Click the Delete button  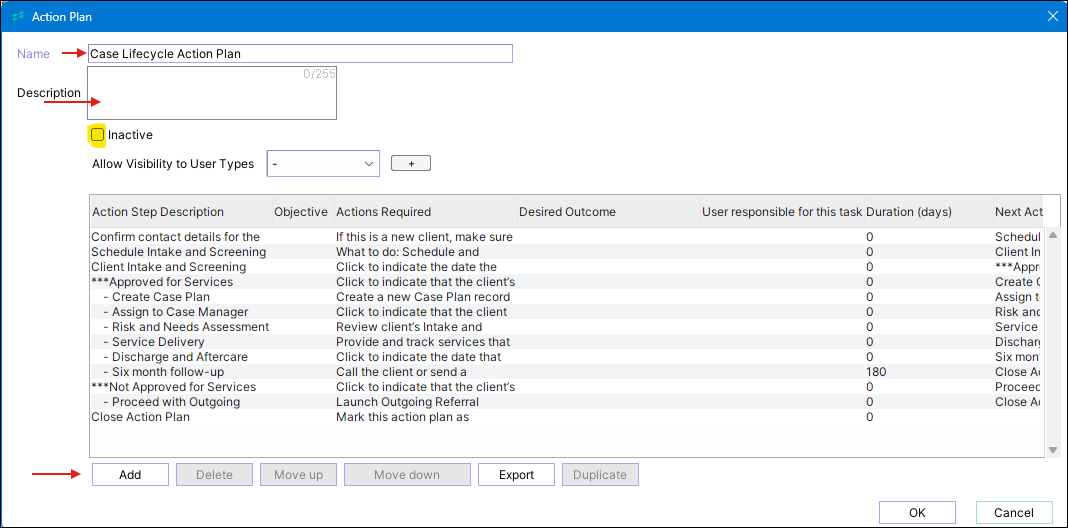(215, 475)
